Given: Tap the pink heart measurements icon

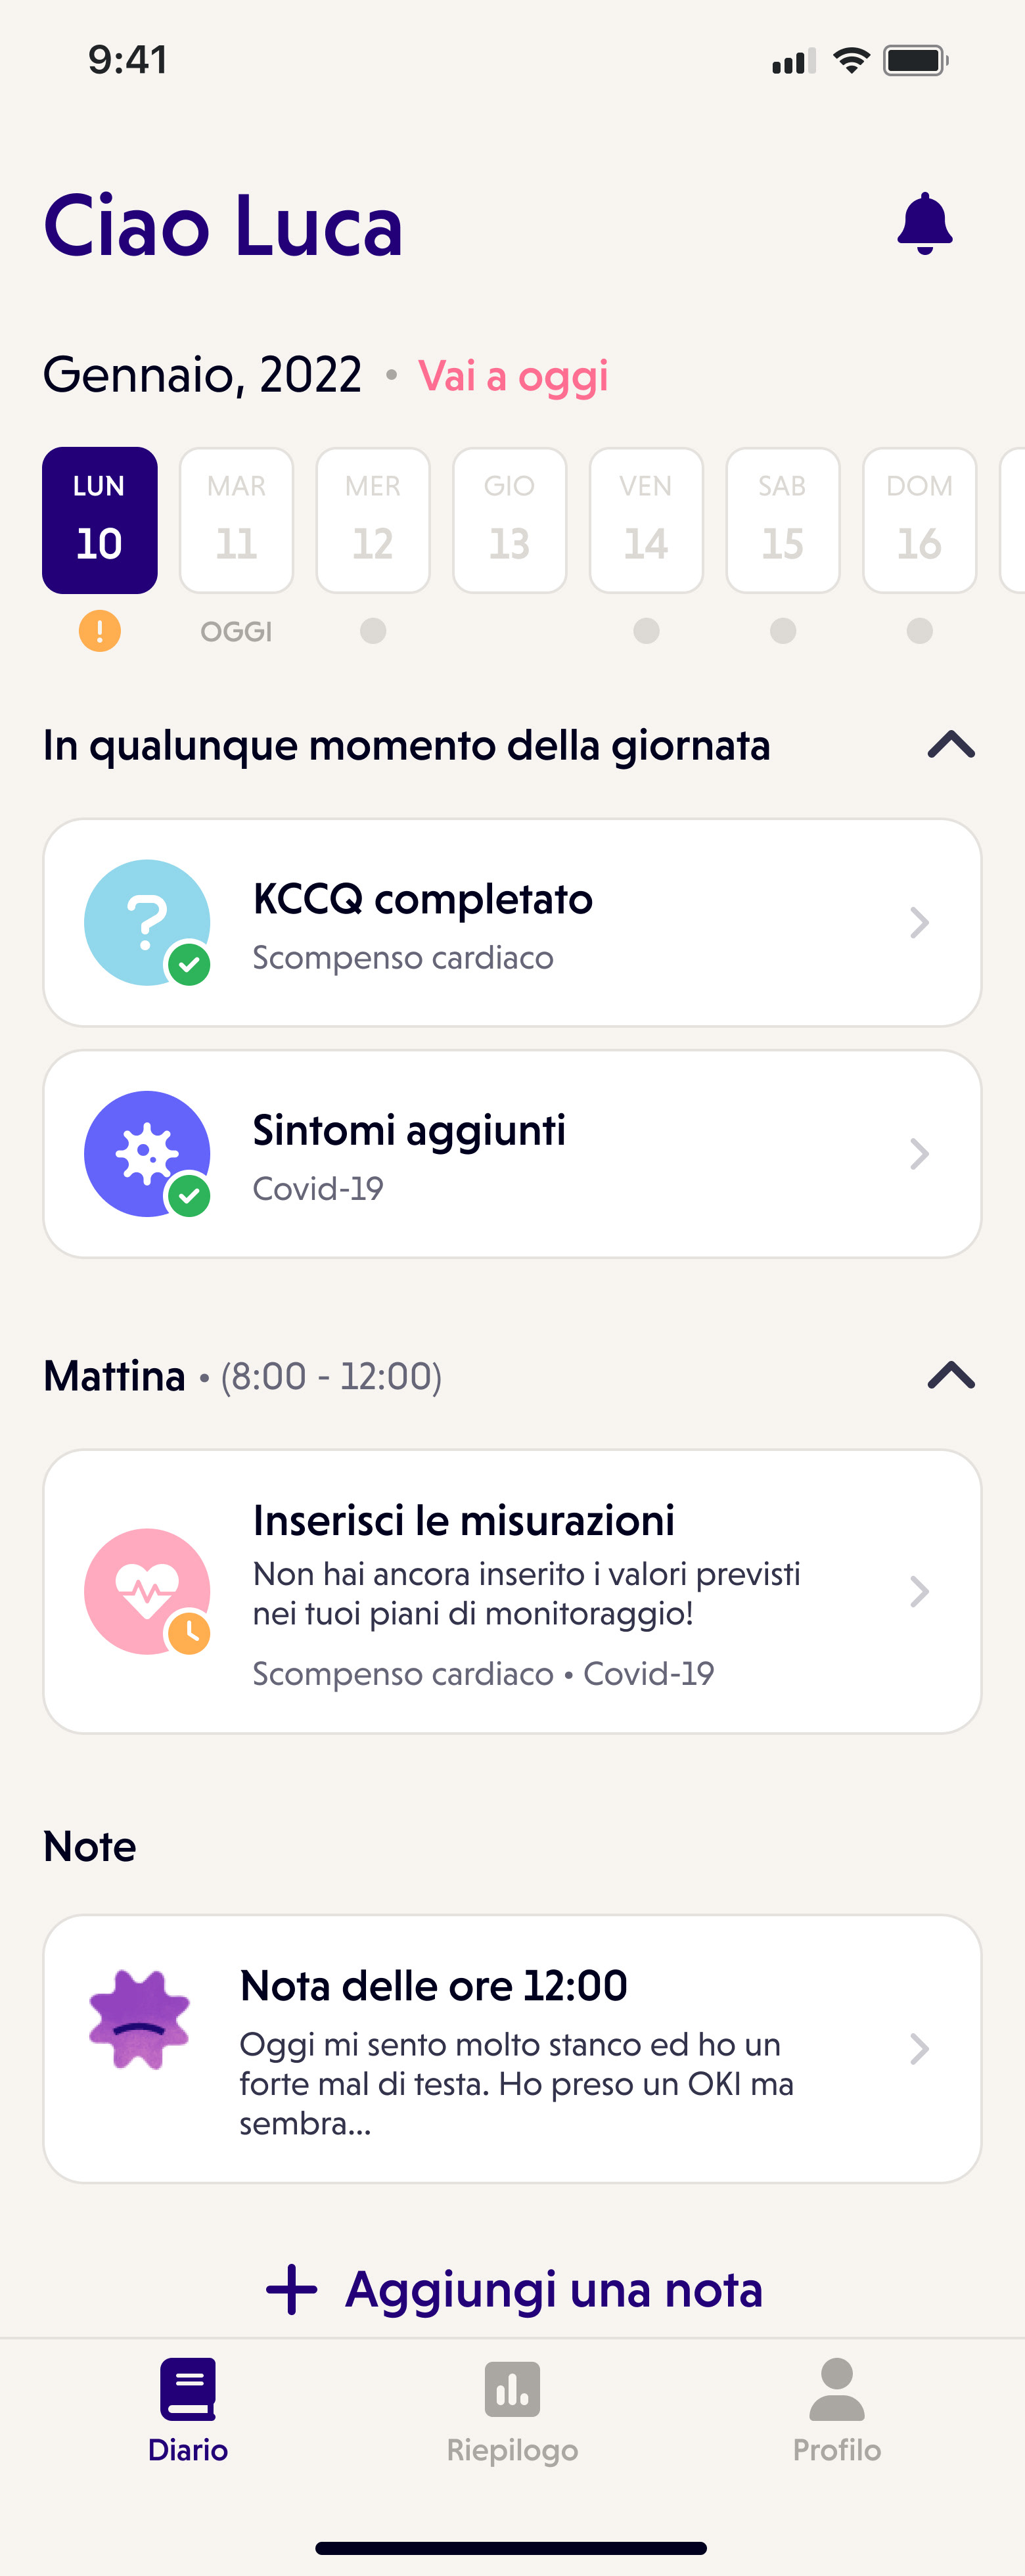Looking at the screenshot, I should coord(147,1591).
